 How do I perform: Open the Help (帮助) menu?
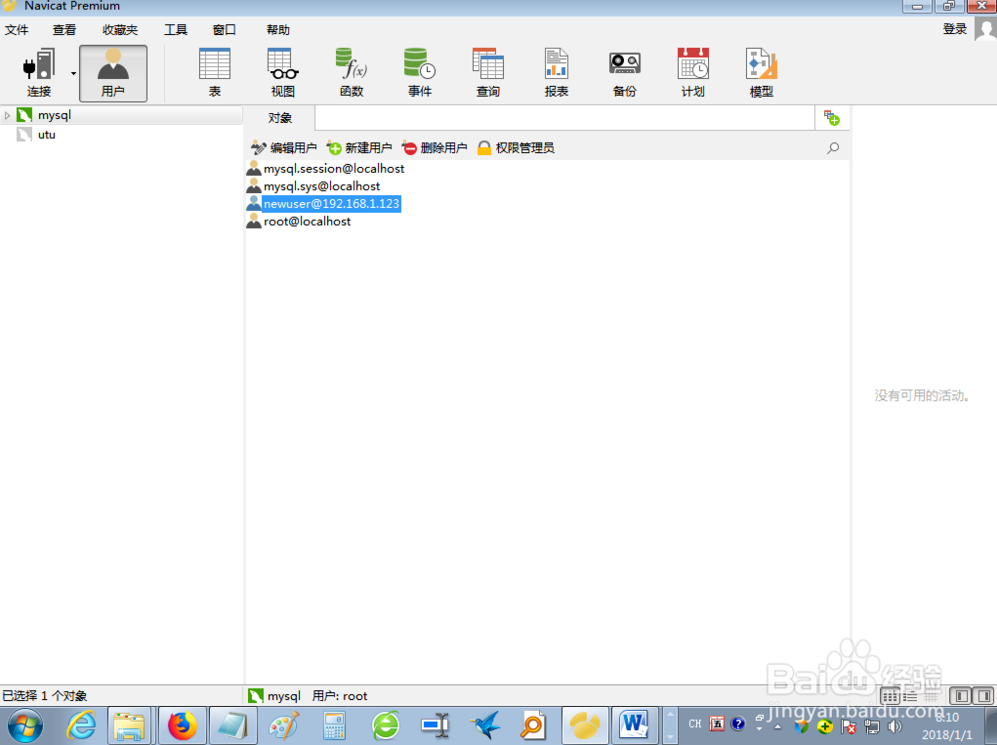click(x=278, y=30)
